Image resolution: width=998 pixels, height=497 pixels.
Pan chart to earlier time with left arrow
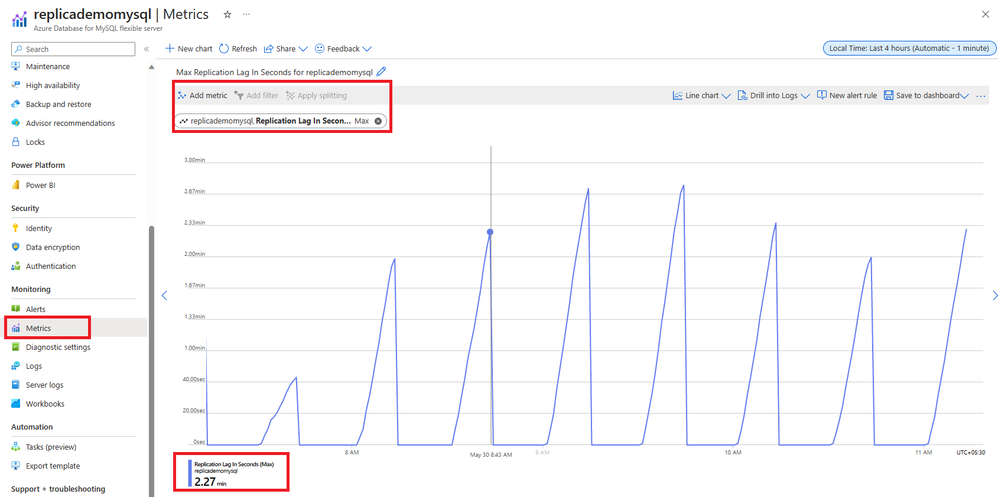pyautogui.click(x=164, y=295)
